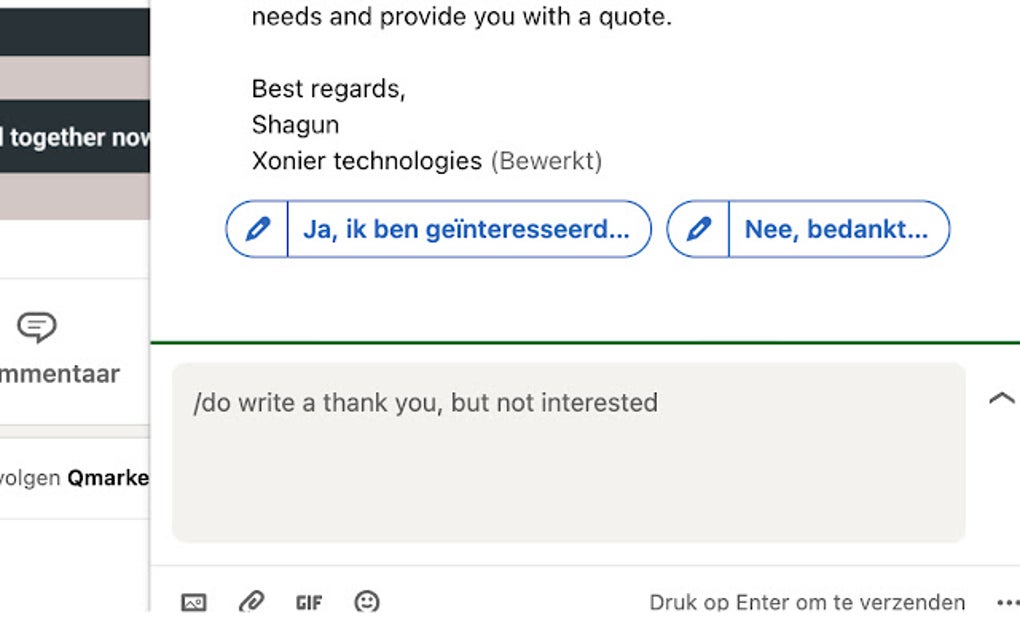1020x638 pixels.
Task: Open the GIF picker
Action: 309,602
